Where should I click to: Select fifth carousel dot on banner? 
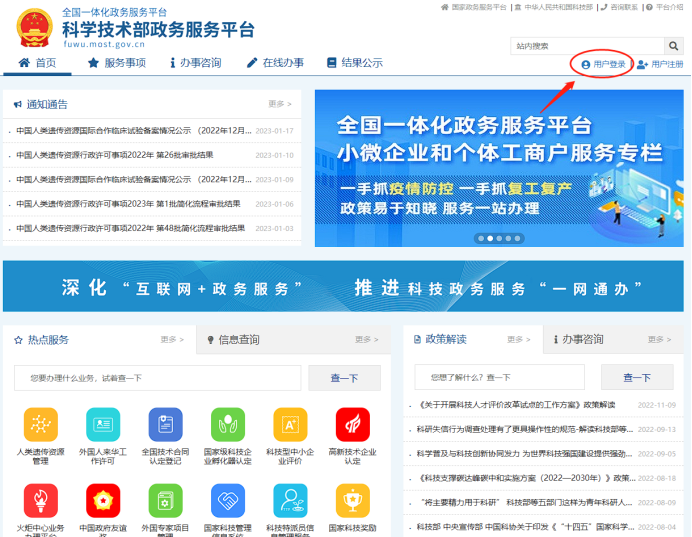517,238
